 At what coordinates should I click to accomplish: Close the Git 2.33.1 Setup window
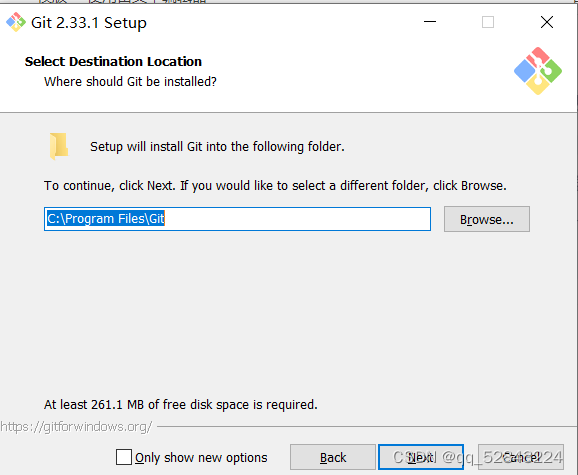(x=547, y=22)
